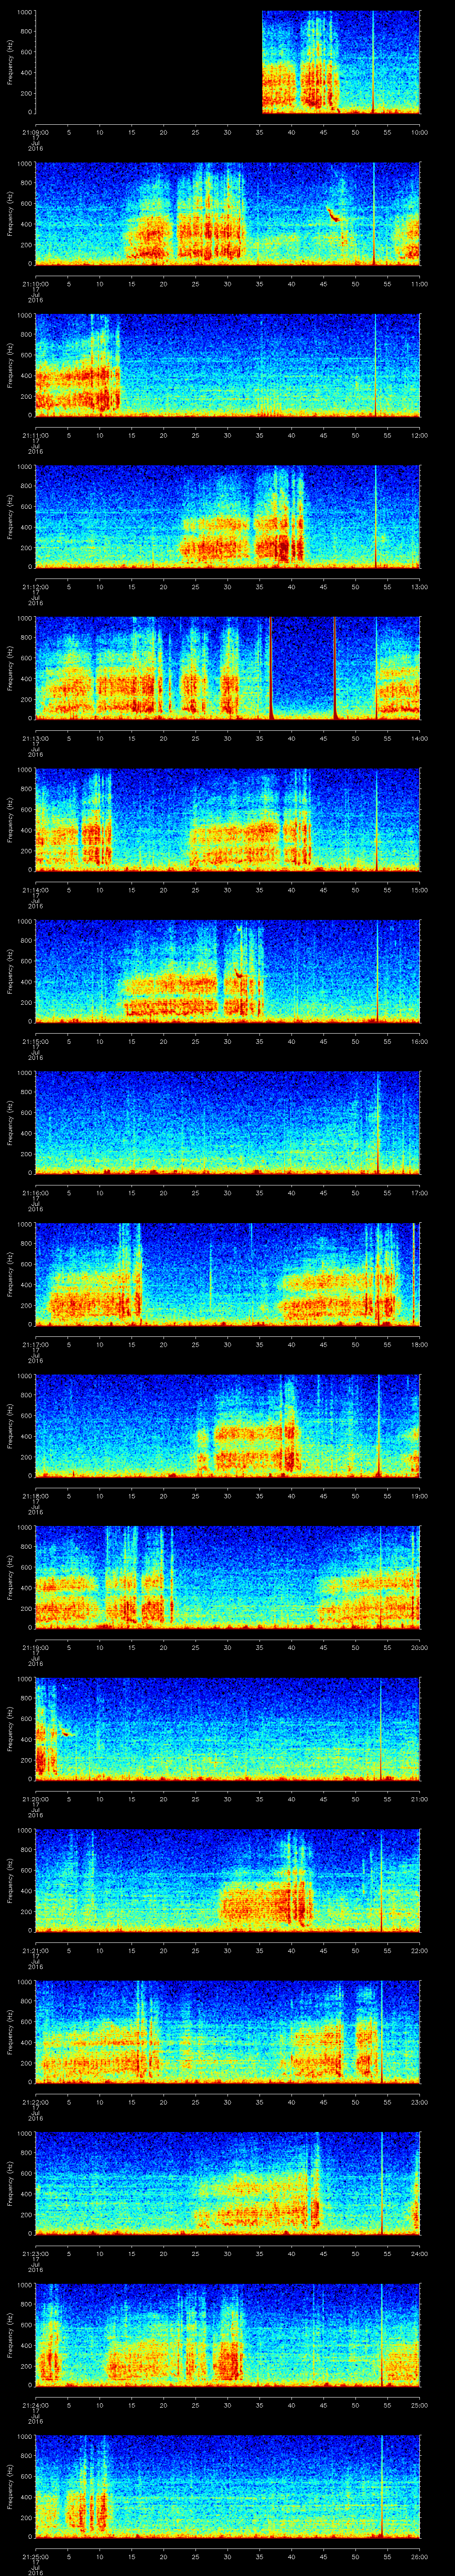Viewport: 455px width, 2576px height.
Task: Select the spectrogram panel beginning at 21:24:00
Action: click(227, 2335)
